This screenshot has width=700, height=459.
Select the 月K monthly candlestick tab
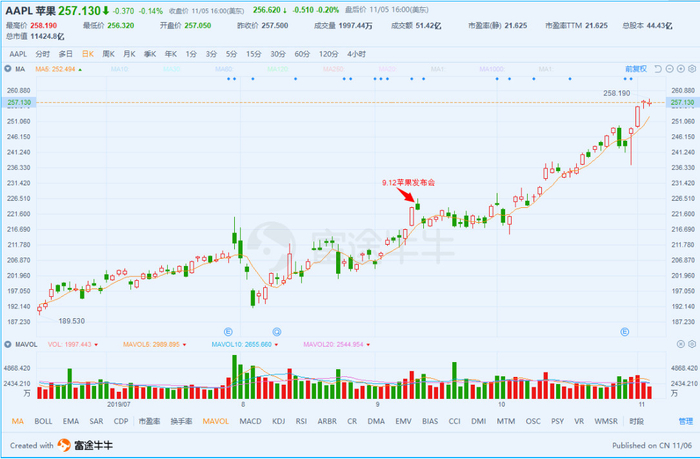click(x=129, y=54)
